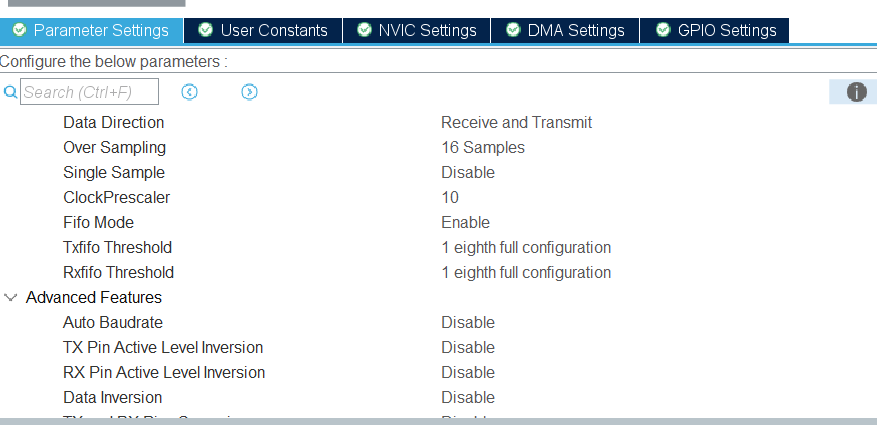
Task: Click the green check on DMA Settings
Action: (x=512, y=30)
